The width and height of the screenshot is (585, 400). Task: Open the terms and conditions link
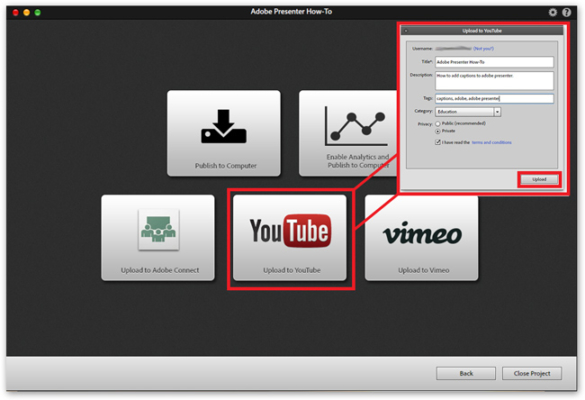[x=491, y=142]
